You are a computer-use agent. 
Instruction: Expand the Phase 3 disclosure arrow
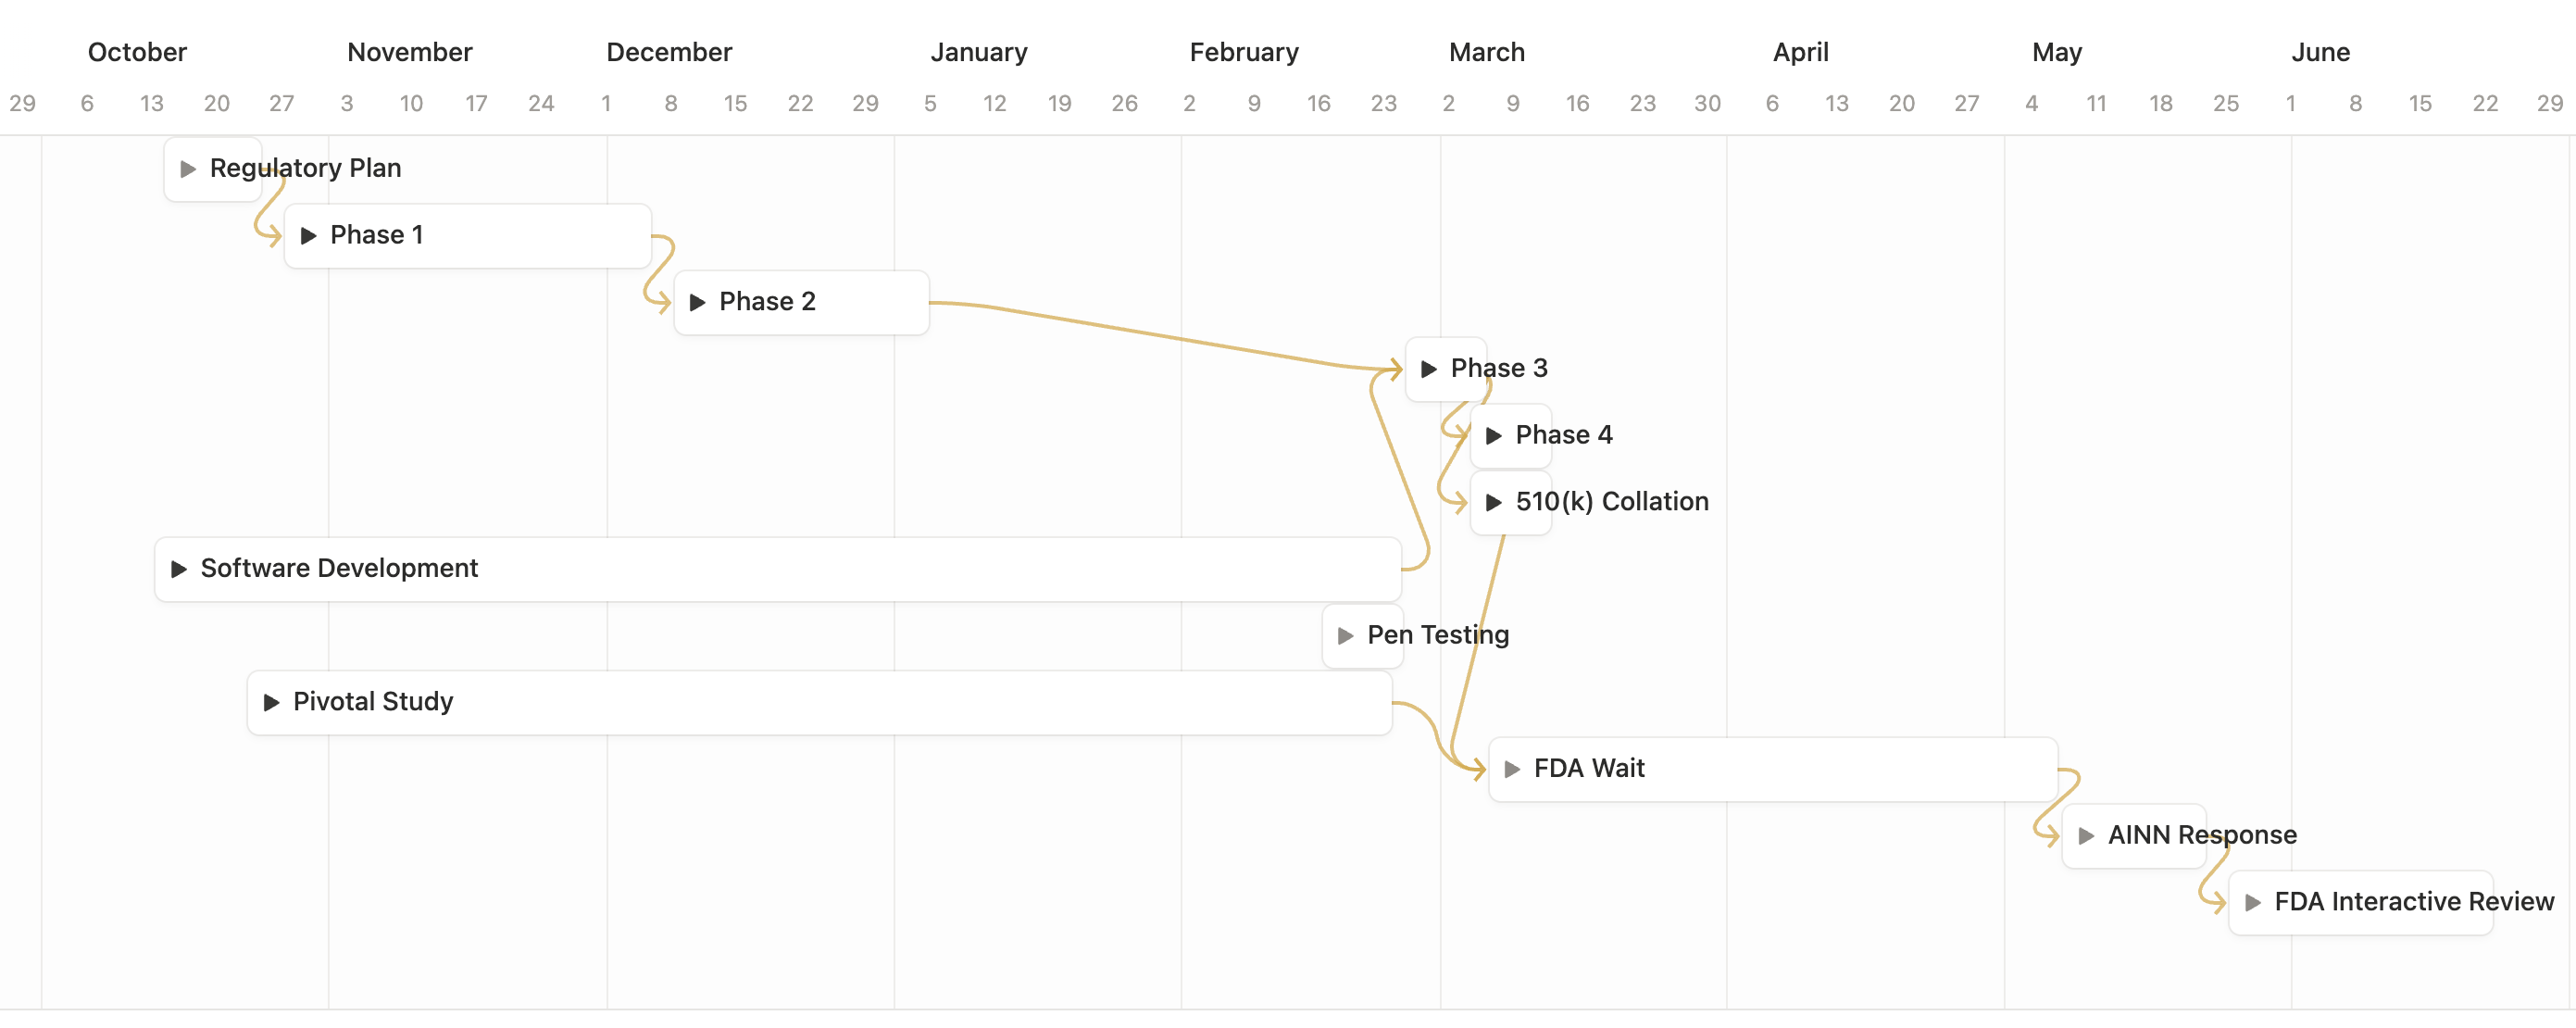[x=1429, y=369]
